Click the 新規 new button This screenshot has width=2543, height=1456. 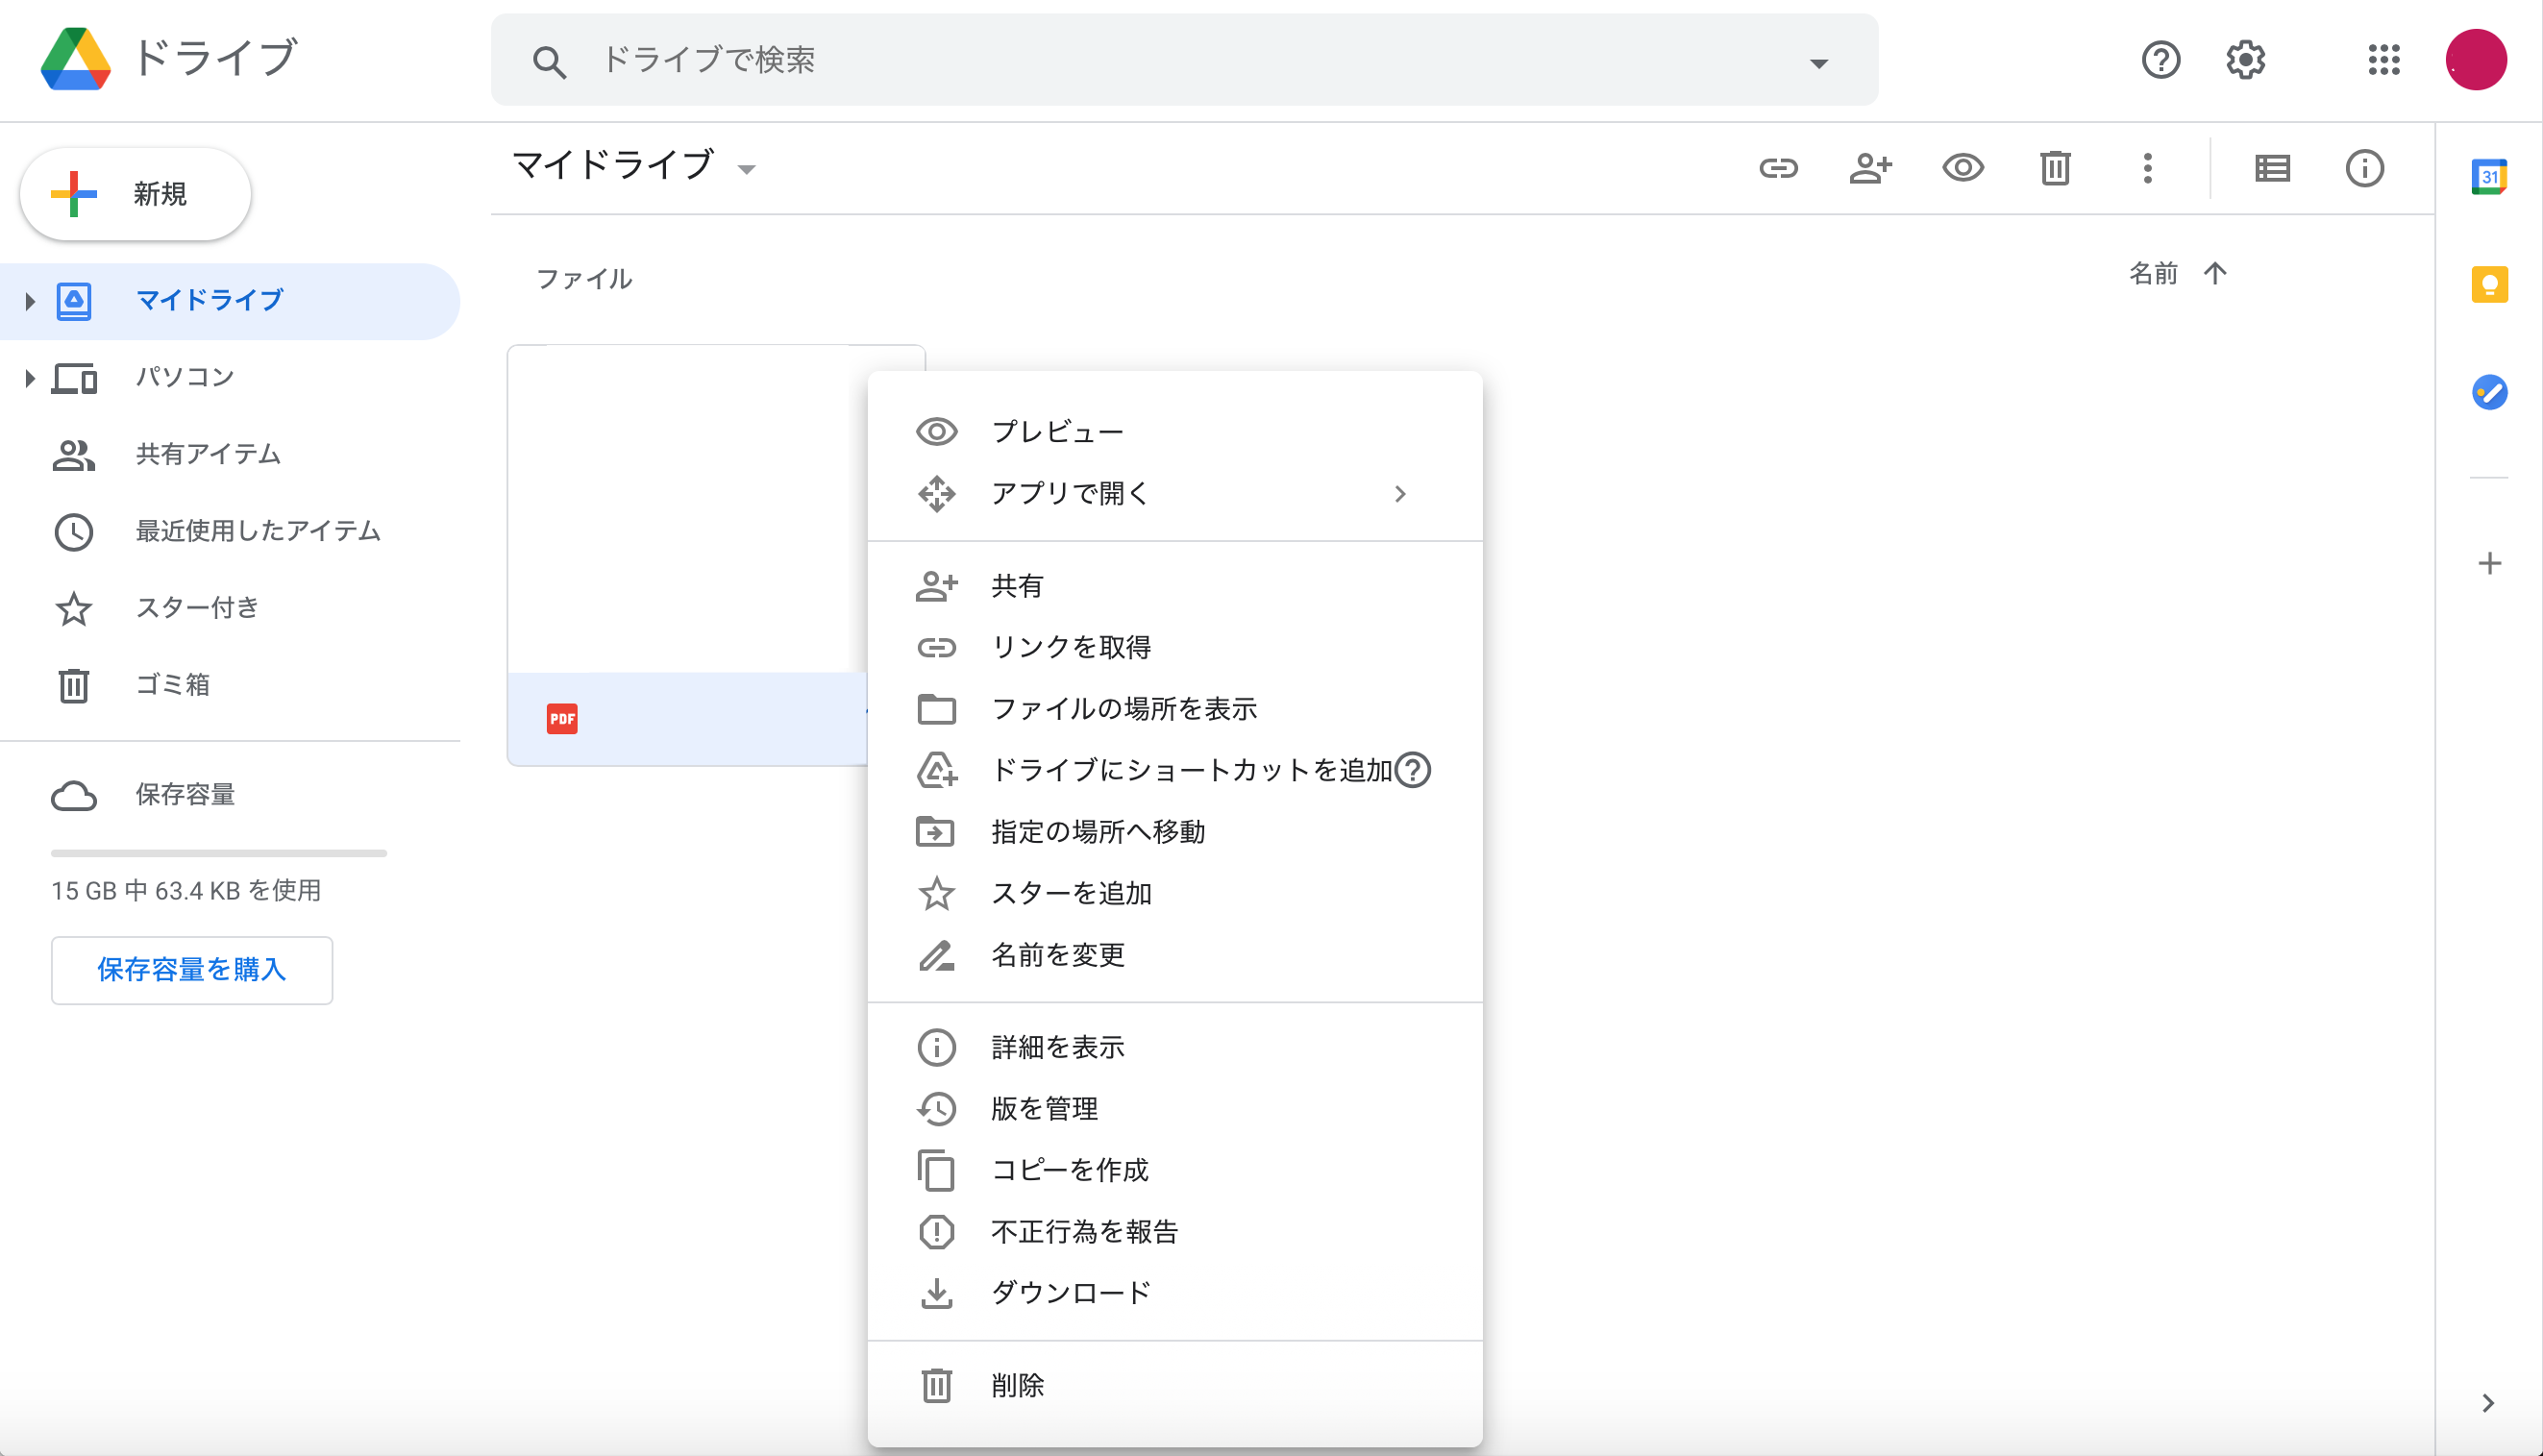click(x=135, y=194)
